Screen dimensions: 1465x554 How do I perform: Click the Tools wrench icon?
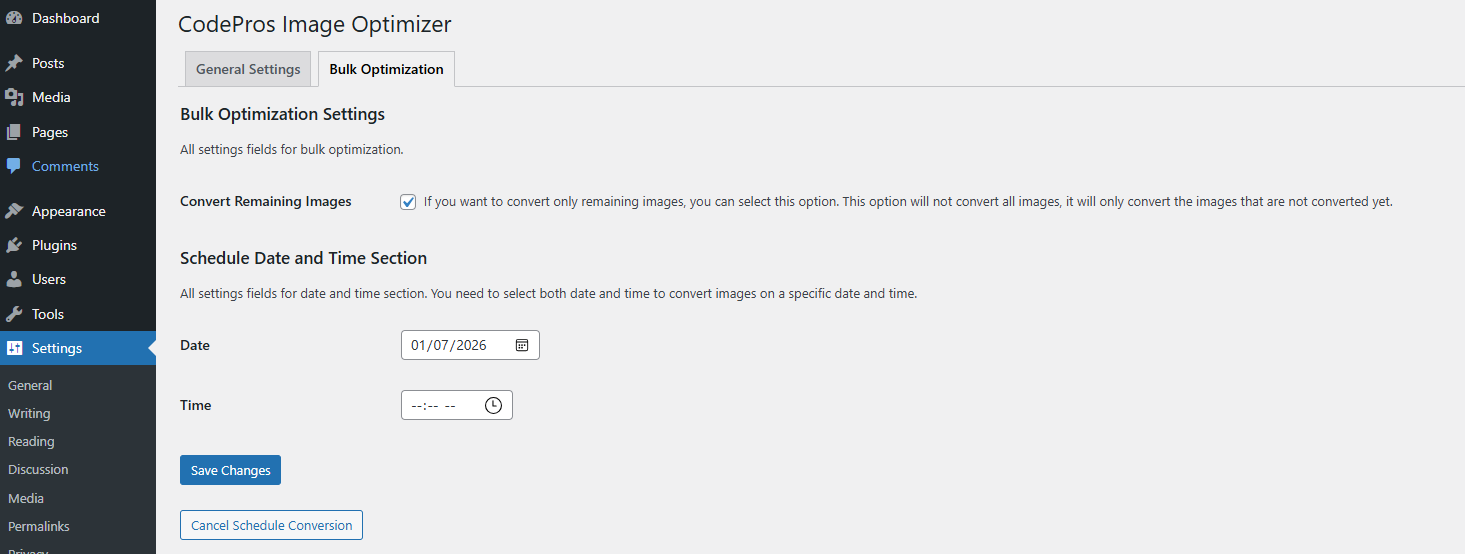click(14, 314)
